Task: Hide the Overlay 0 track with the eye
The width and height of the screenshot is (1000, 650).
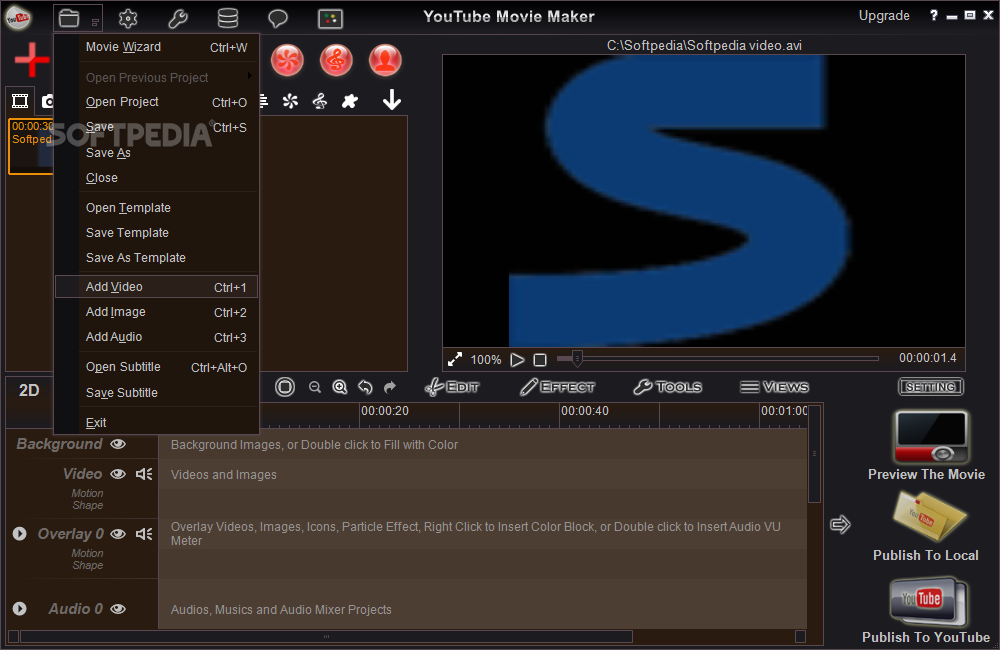Action: pos(118,534)
